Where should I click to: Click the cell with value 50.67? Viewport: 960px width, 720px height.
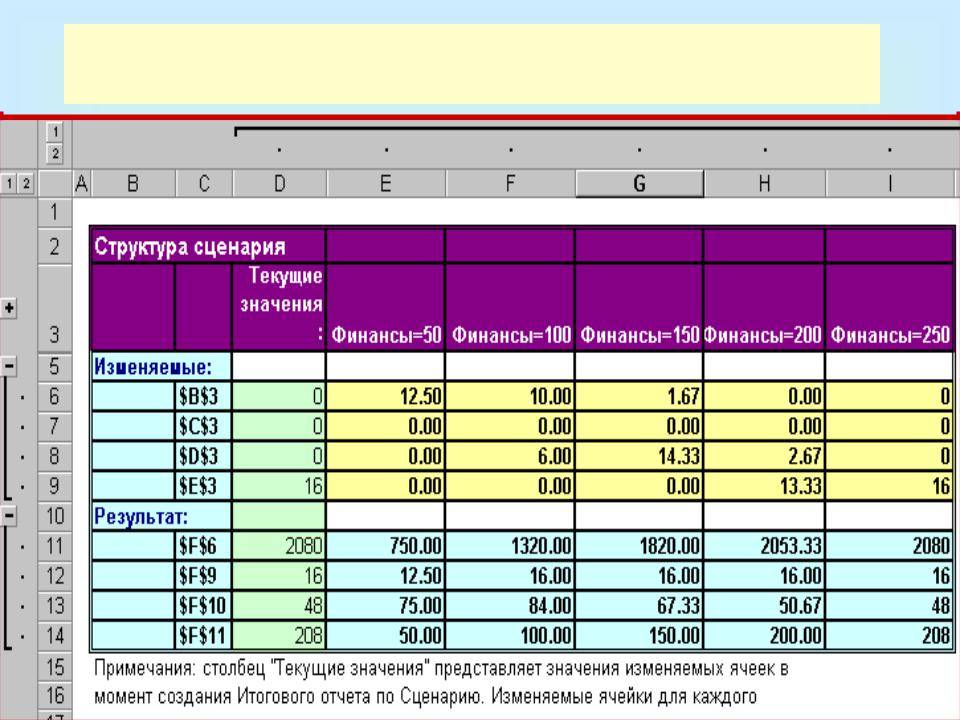(764, 606)
